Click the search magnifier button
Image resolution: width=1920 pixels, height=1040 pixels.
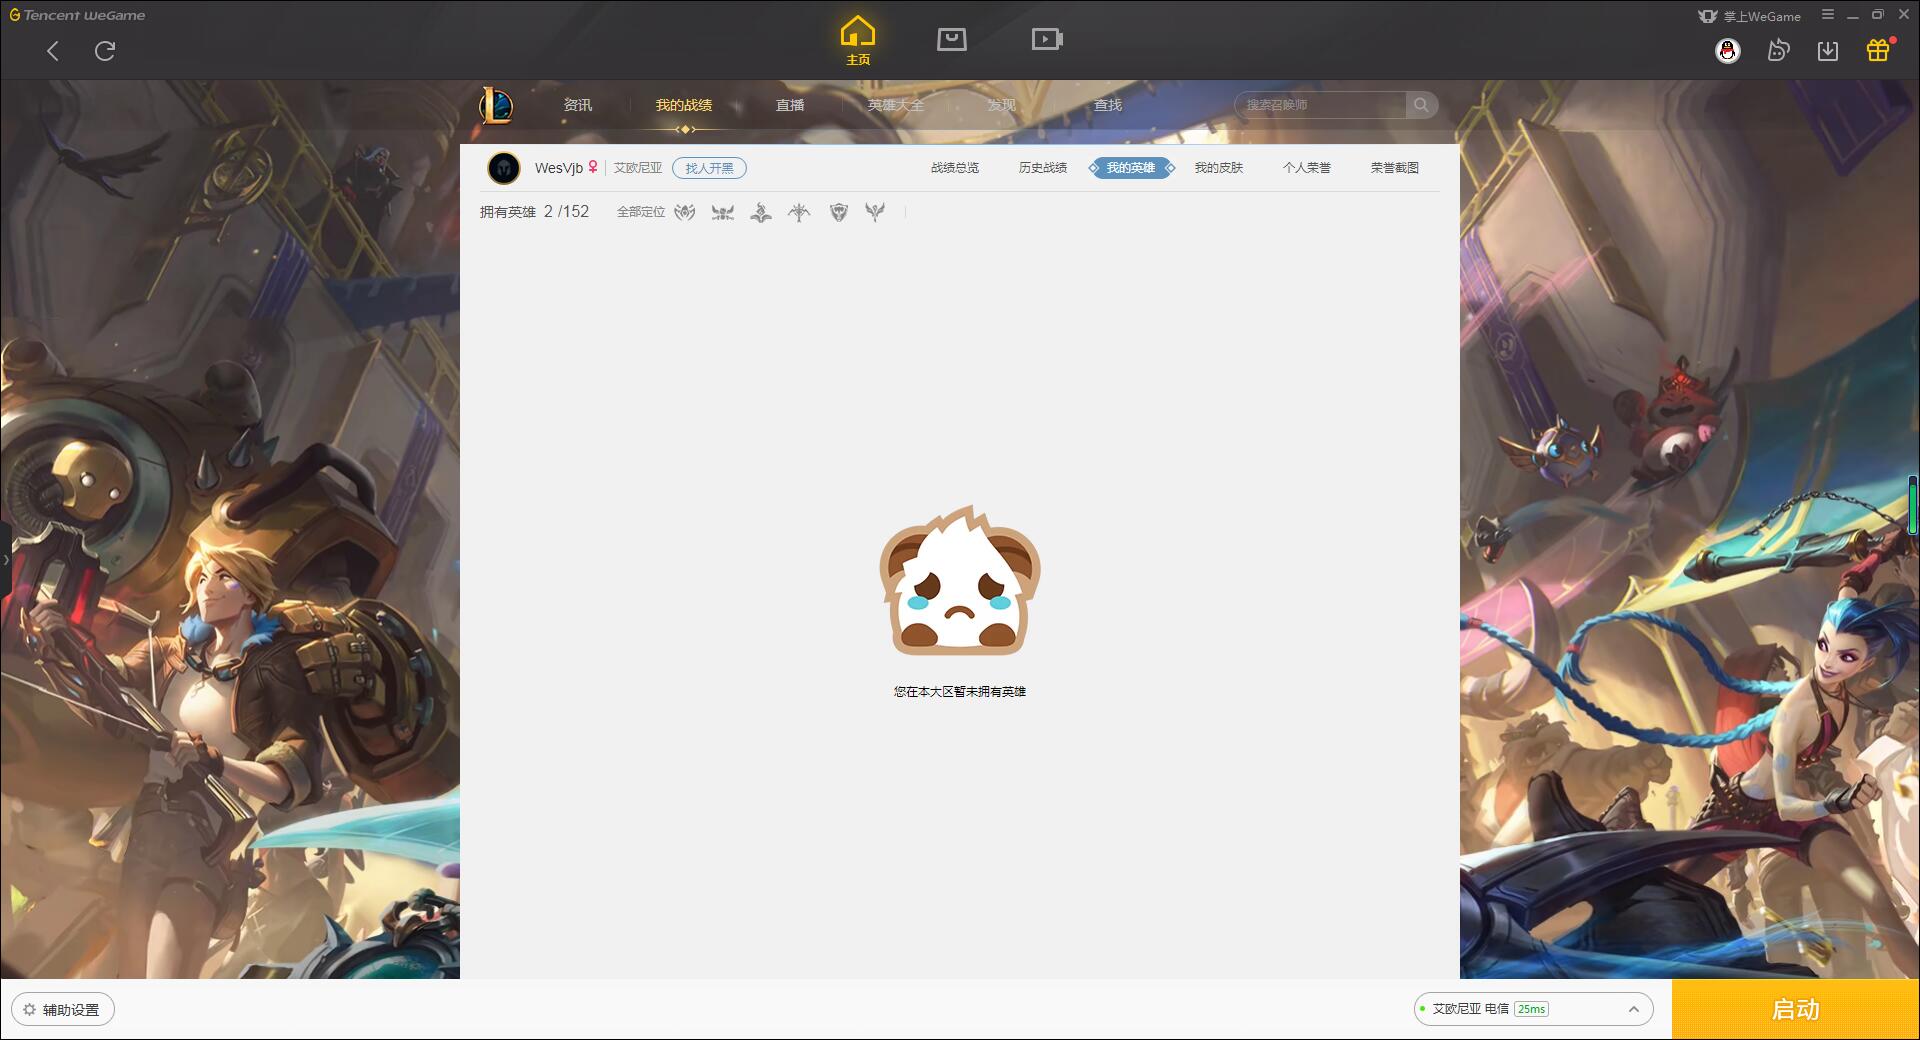pyautogui.click(x=1421, y=105)
